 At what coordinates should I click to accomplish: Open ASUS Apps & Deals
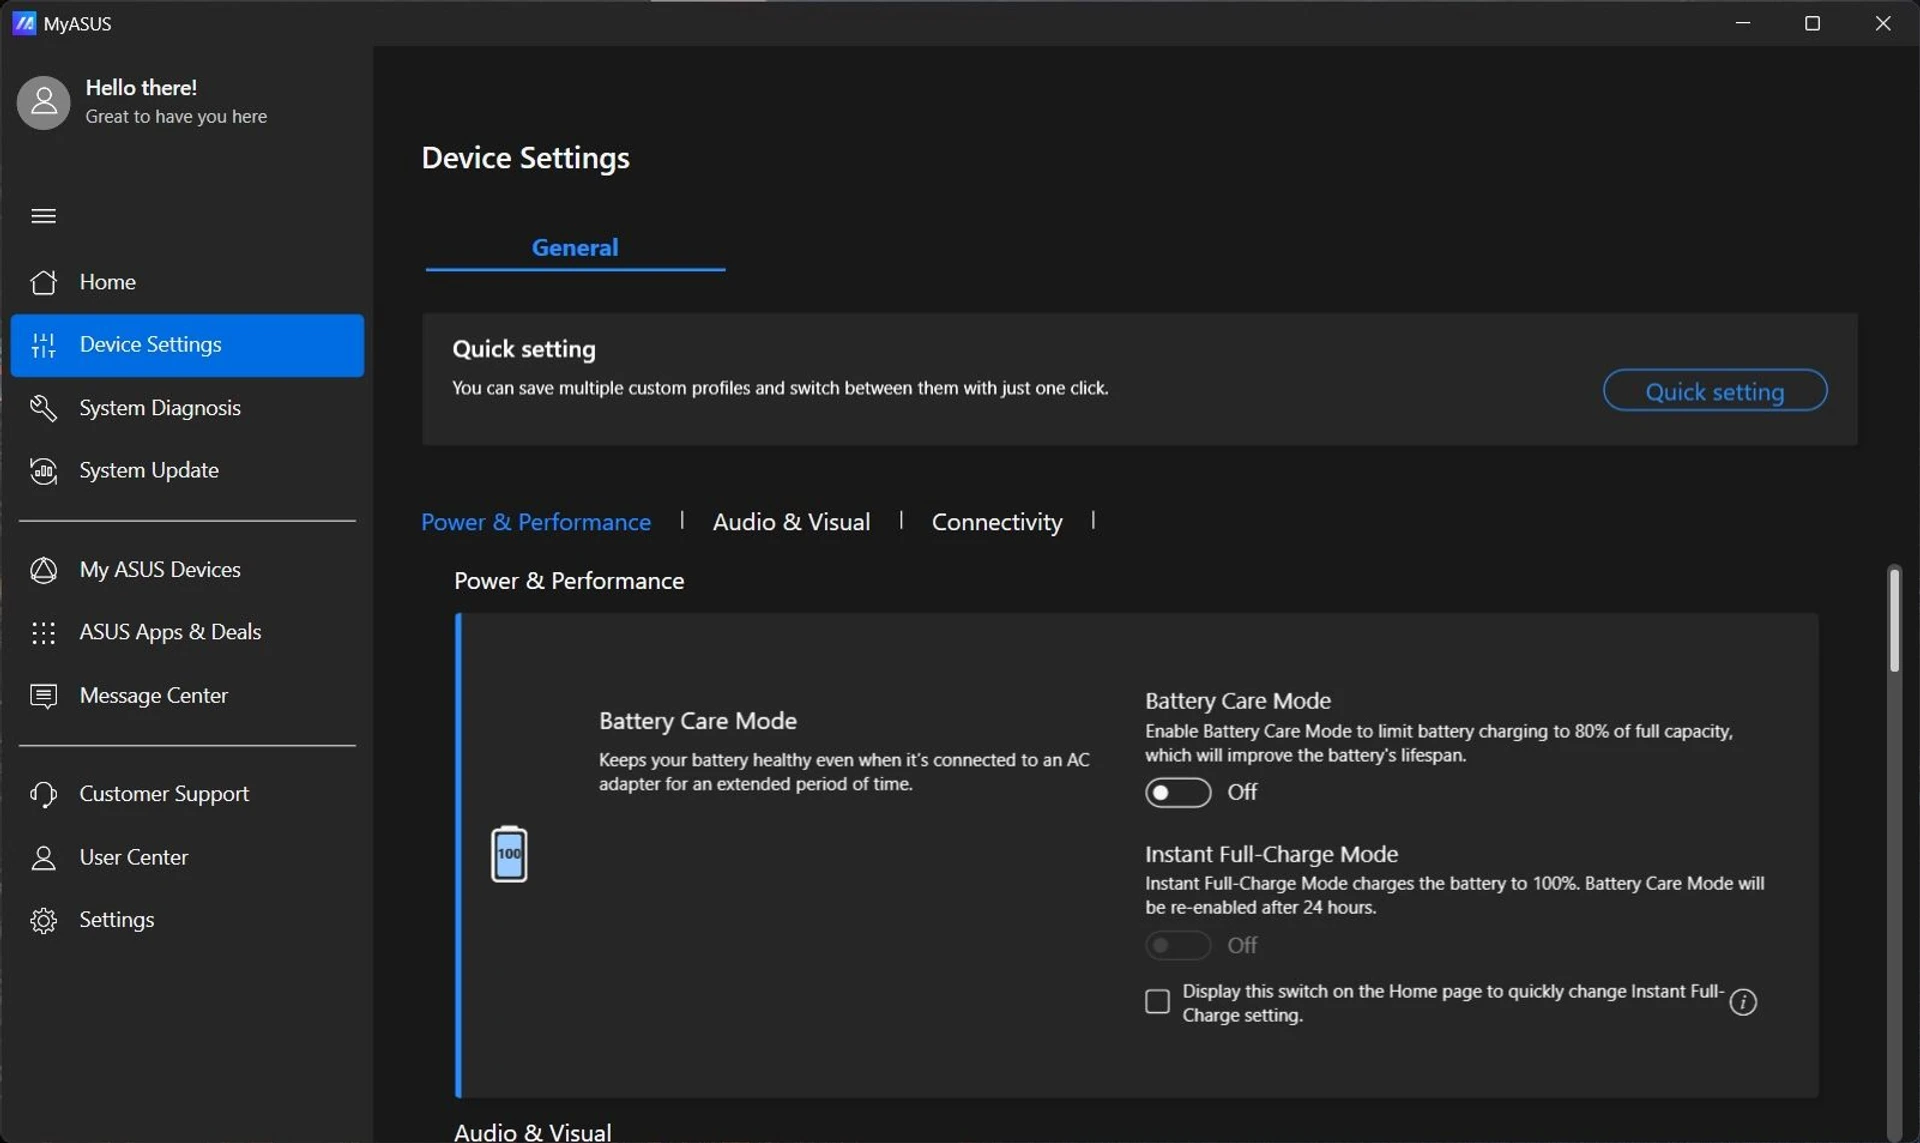(187, 632)
